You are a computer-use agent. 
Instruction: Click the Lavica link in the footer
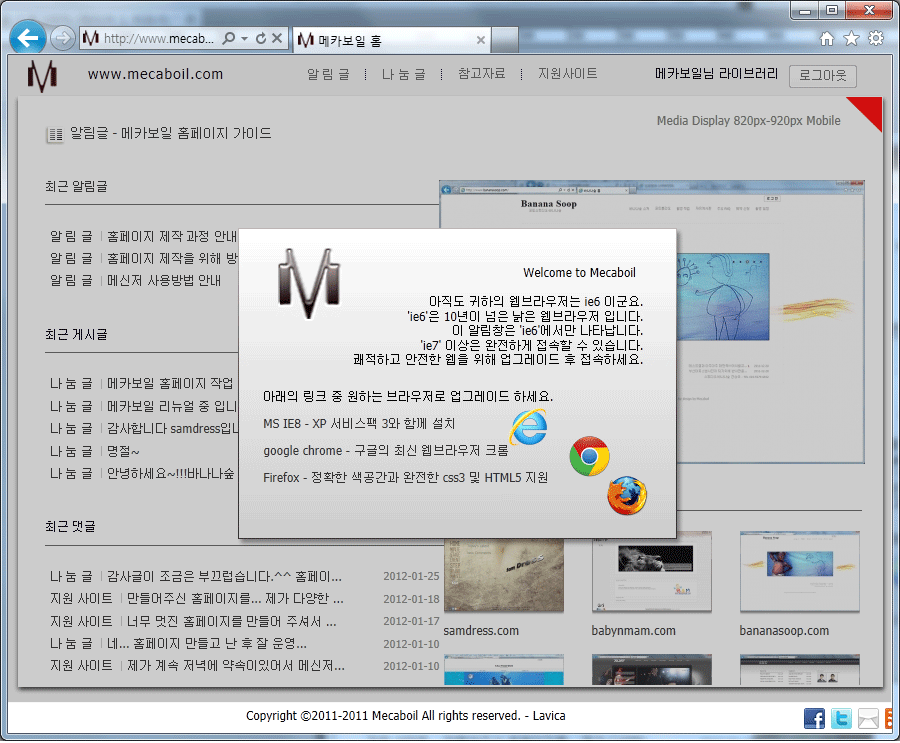pyautogui.click(x=549, y=716)
